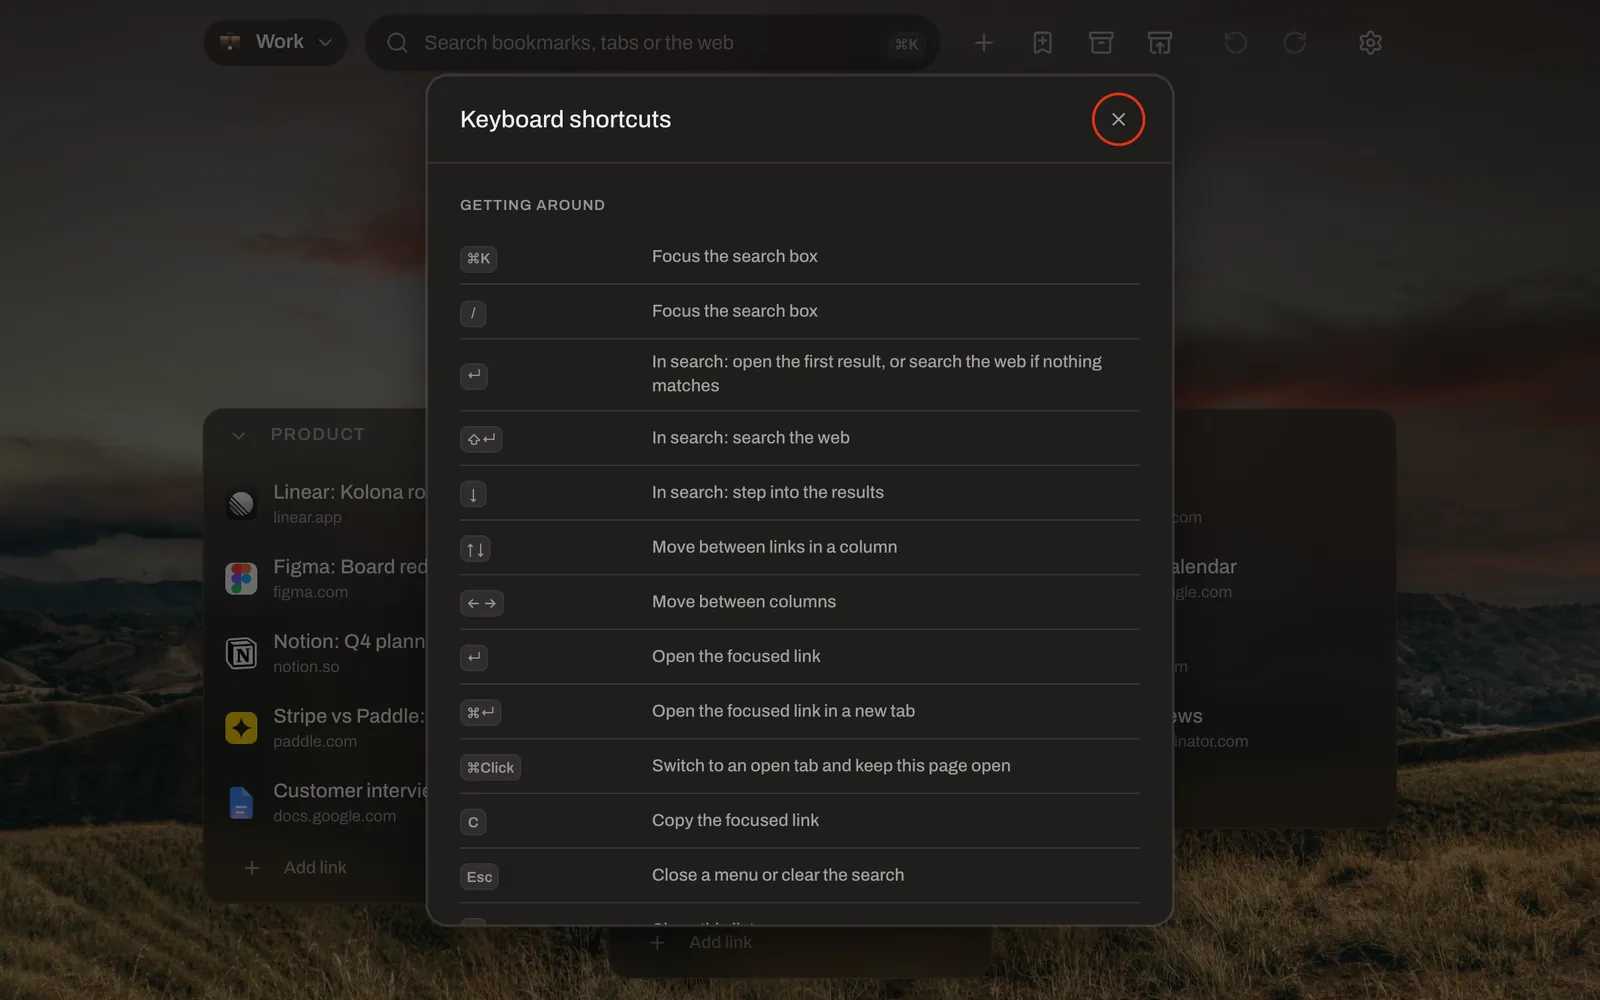This screenshot has height=1000, width=1600.
Task: Click the plus icon in the top toolbar
Action: (984, 43)
